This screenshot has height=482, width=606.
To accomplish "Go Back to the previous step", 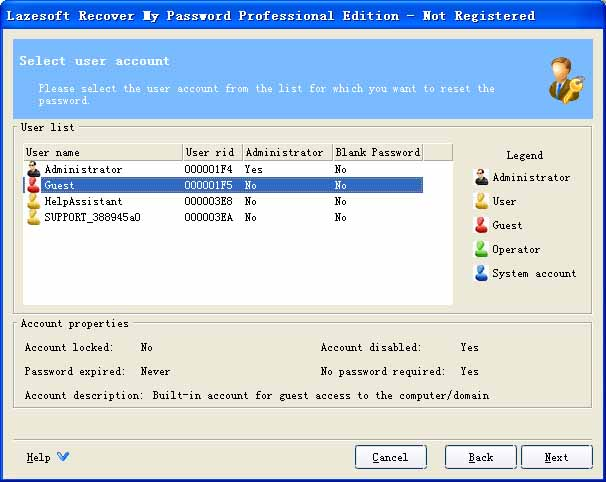I will (x=481, y=457).
